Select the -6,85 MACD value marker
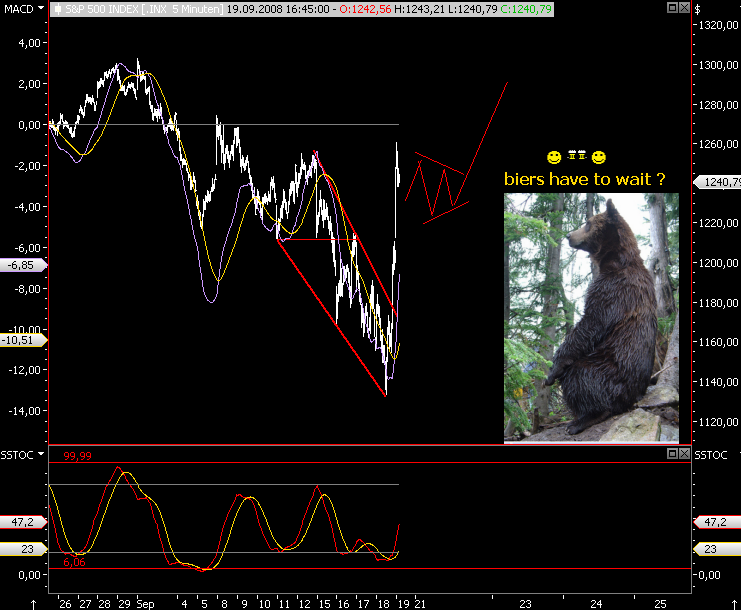Image resolution: width=741 pixels, height=610 pixels. click(24, 265)
